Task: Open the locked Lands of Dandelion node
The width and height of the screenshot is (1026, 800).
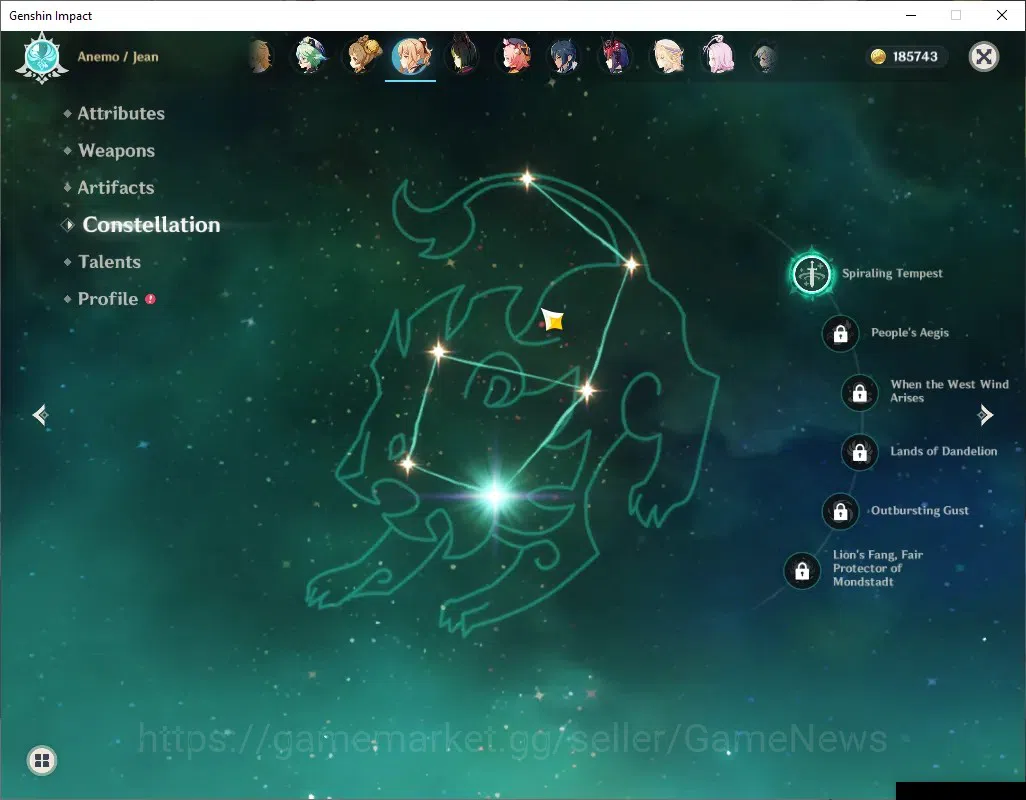Action: [x=860, y=452]
